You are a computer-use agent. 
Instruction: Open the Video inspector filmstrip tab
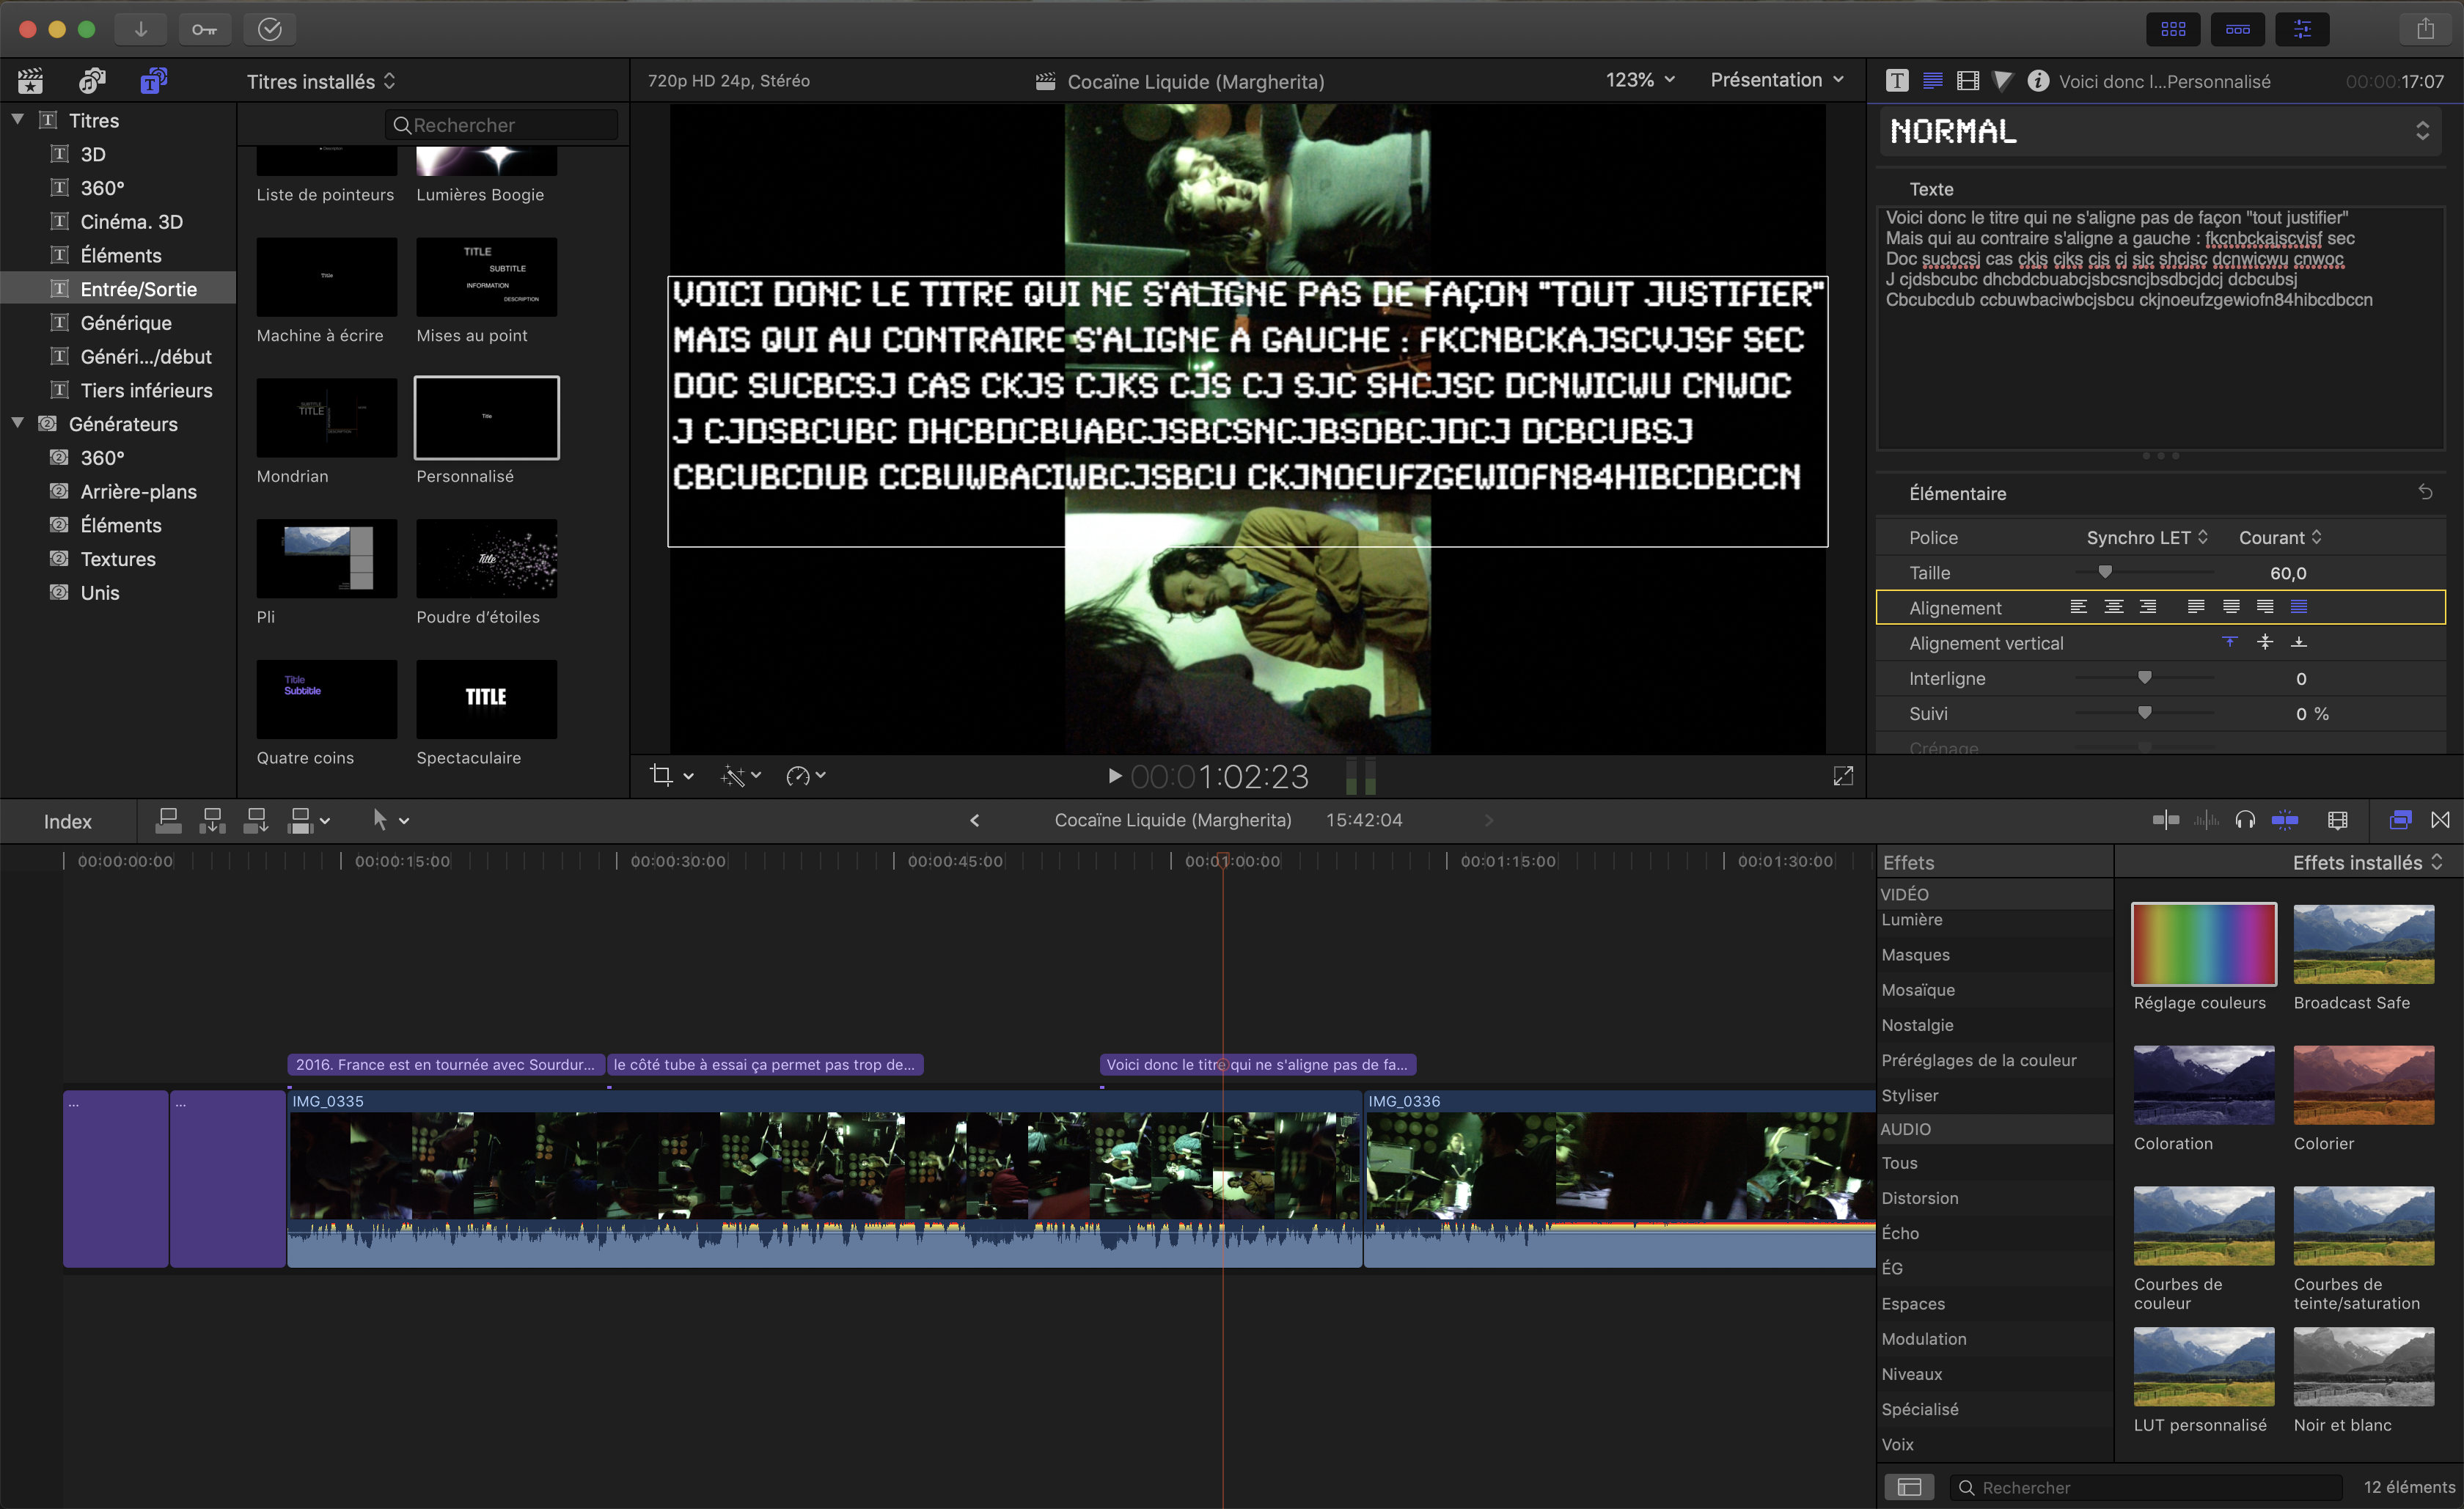tap(1968, 81)
